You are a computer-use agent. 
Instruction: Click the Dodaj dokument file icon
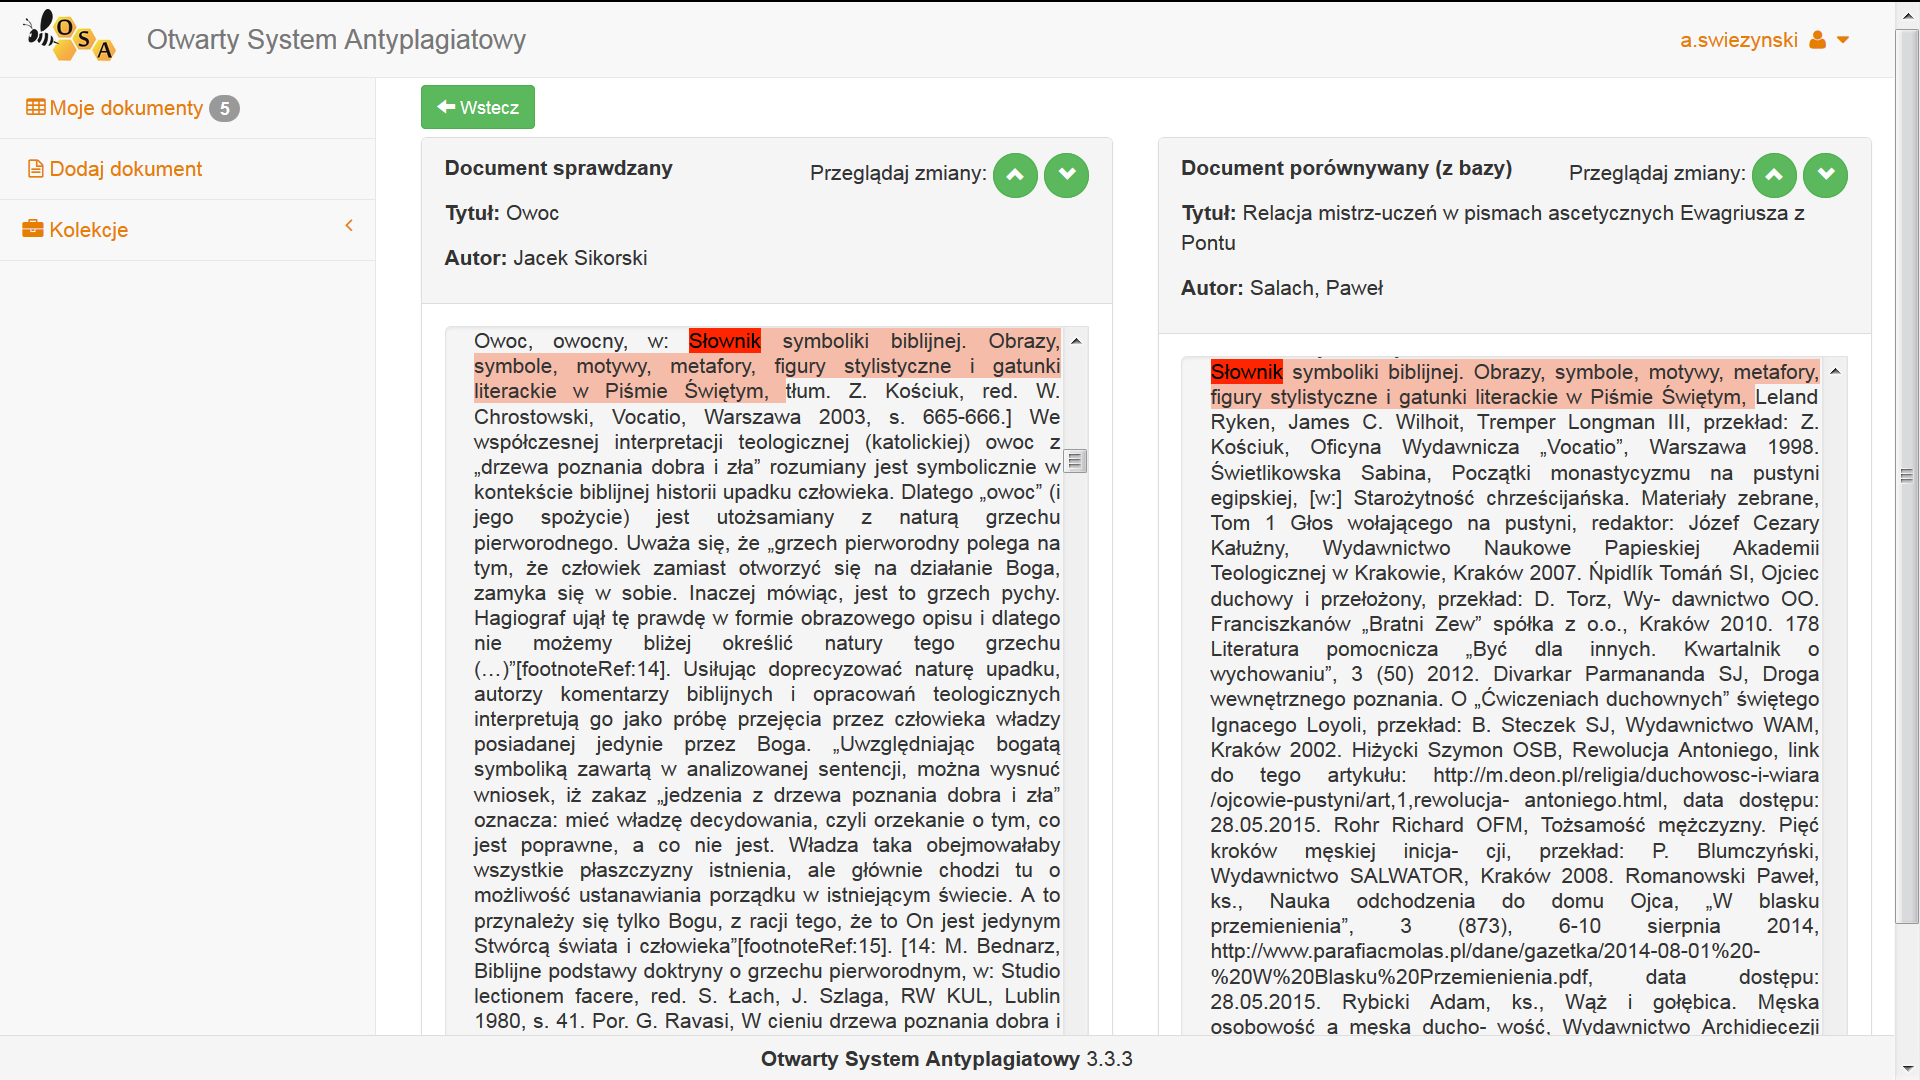36,169
